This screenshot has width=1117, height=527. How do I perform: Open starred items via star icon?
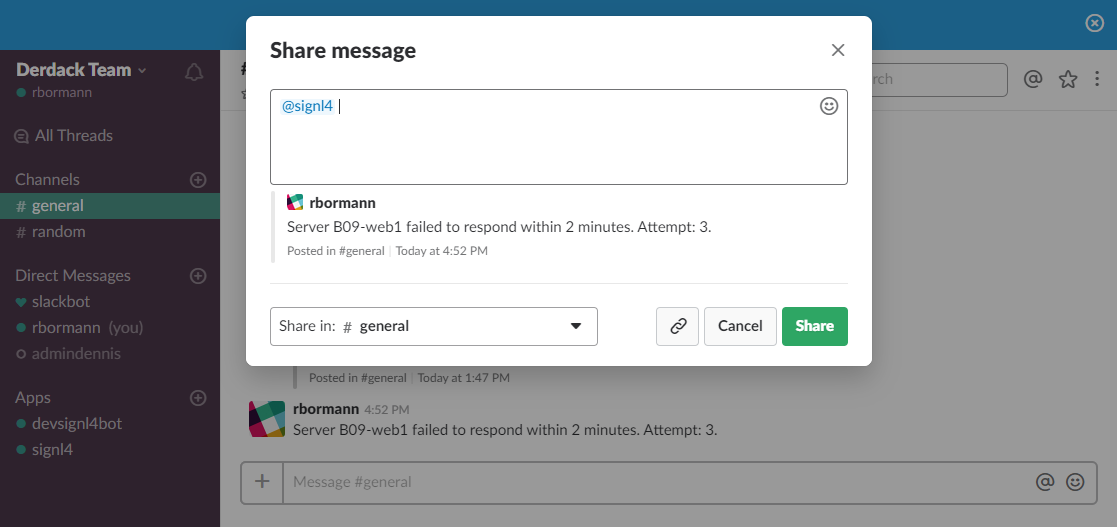pyautogui.click(x=1068, y=79)
